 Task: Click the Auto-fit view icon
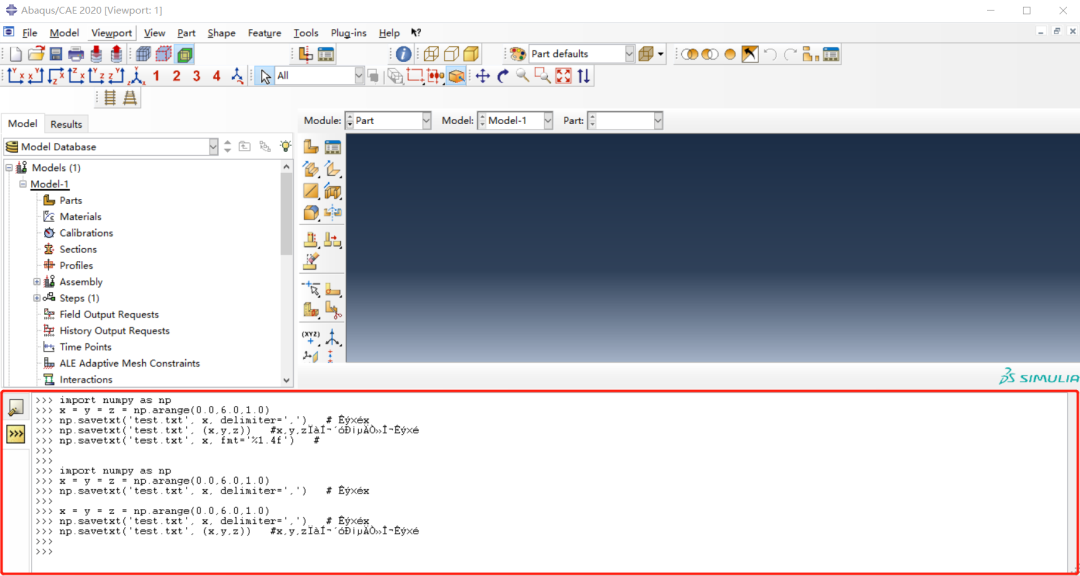(x=563, y=76)
